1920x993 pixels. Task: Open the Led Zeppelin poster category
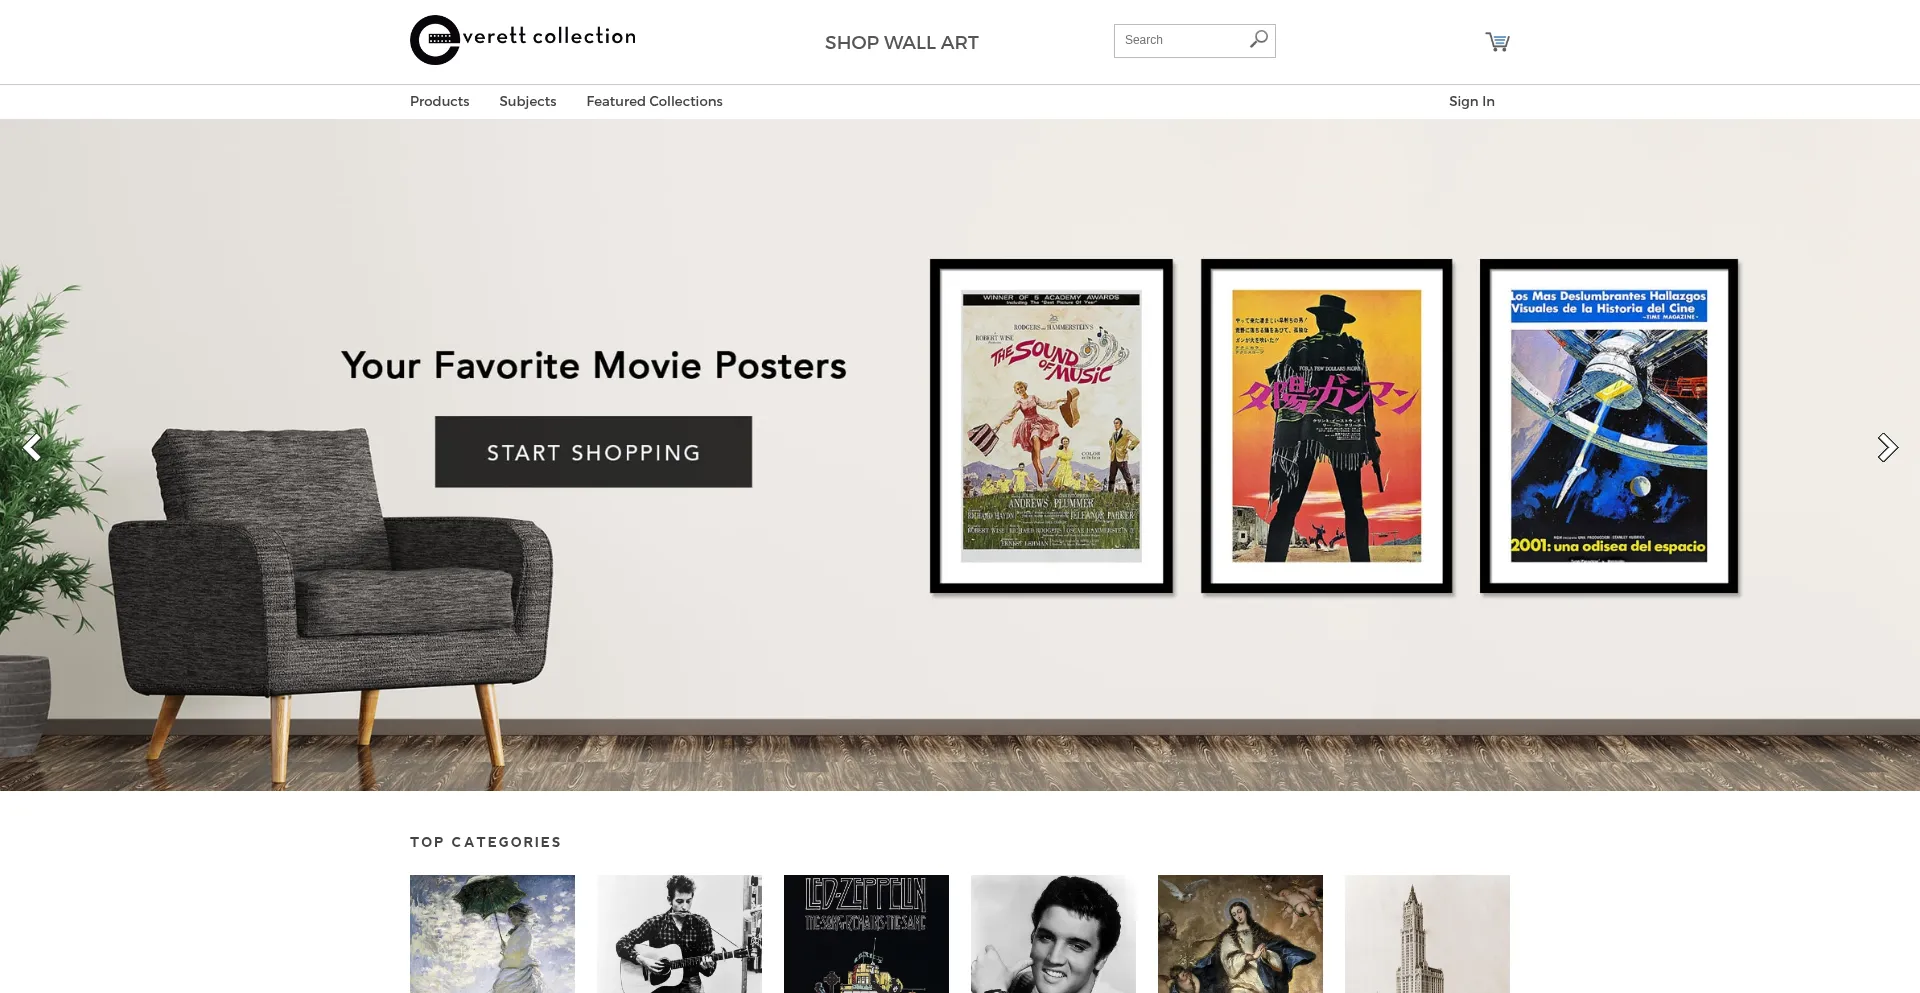pos(866,934)
